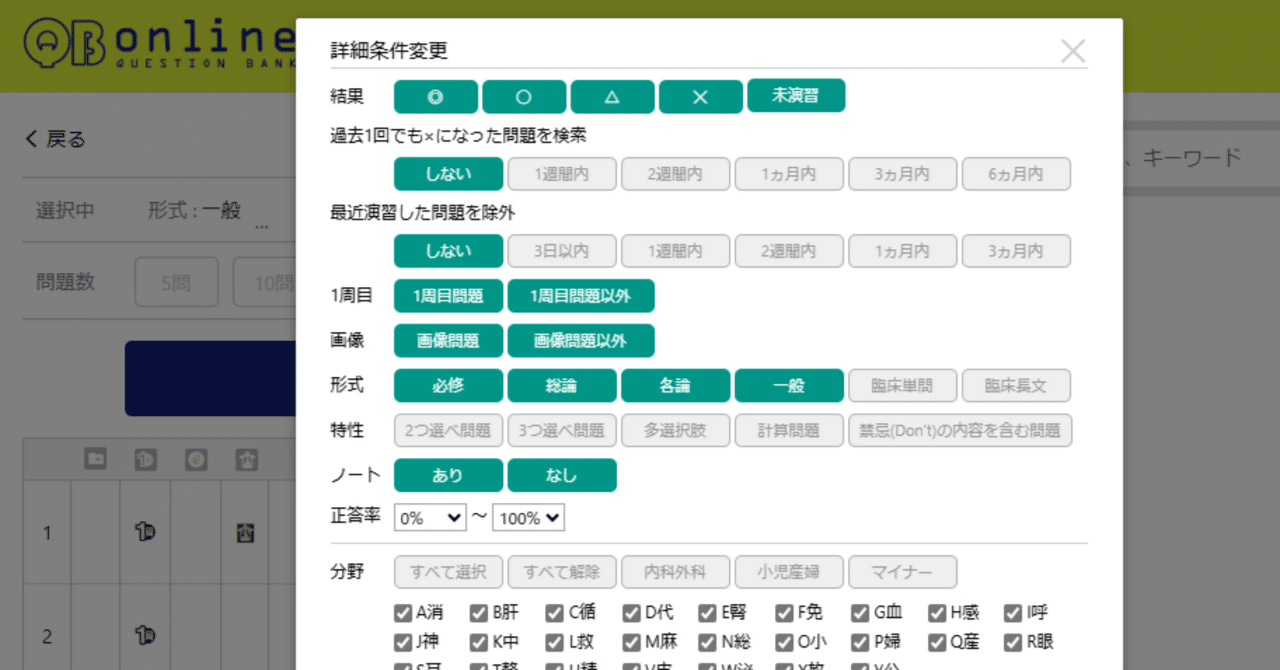The width and height of the screenshot is (1280, 670).
Task: Toggle the note あり filter
Action: point(448,476)
